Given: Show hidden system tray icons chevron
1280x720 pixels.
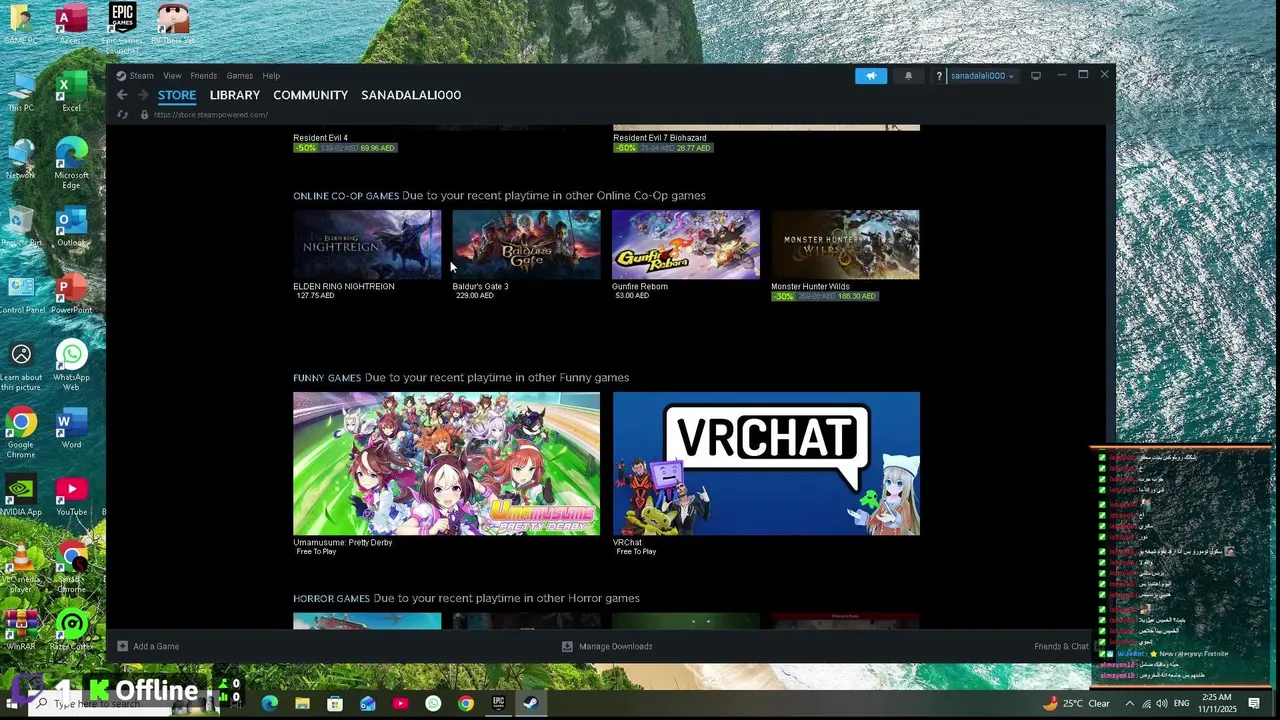Looking at the screenshot, I should click(1129, 704).
